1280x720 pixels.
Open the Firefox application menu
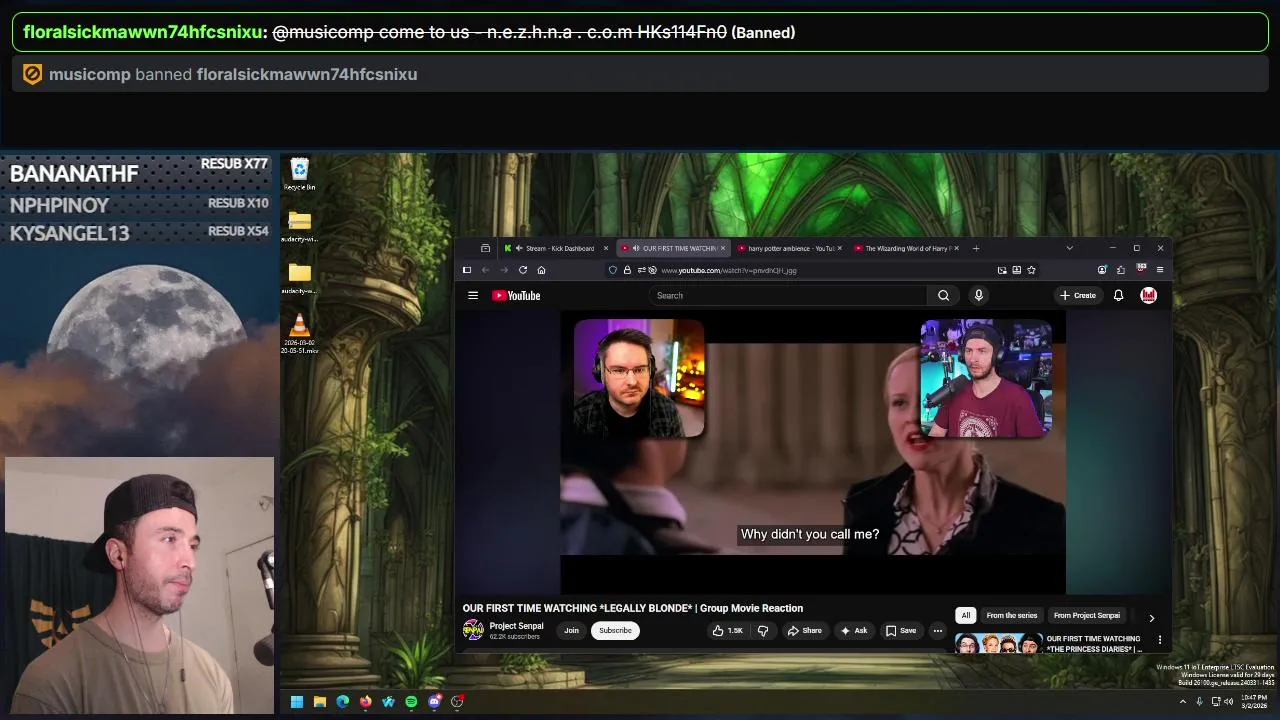[x=1160, y=270]
